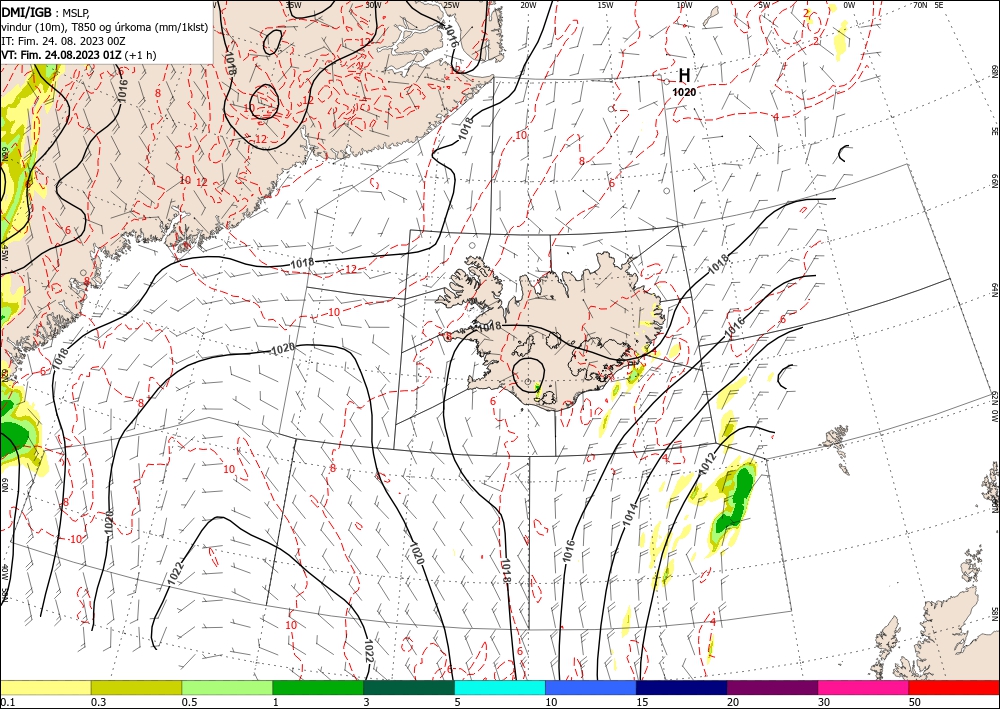Viewport: 1000px width, 709px height.
Task: Click the olive 0.3–0.5 mm legend swatch
Action: coord(136,687)
